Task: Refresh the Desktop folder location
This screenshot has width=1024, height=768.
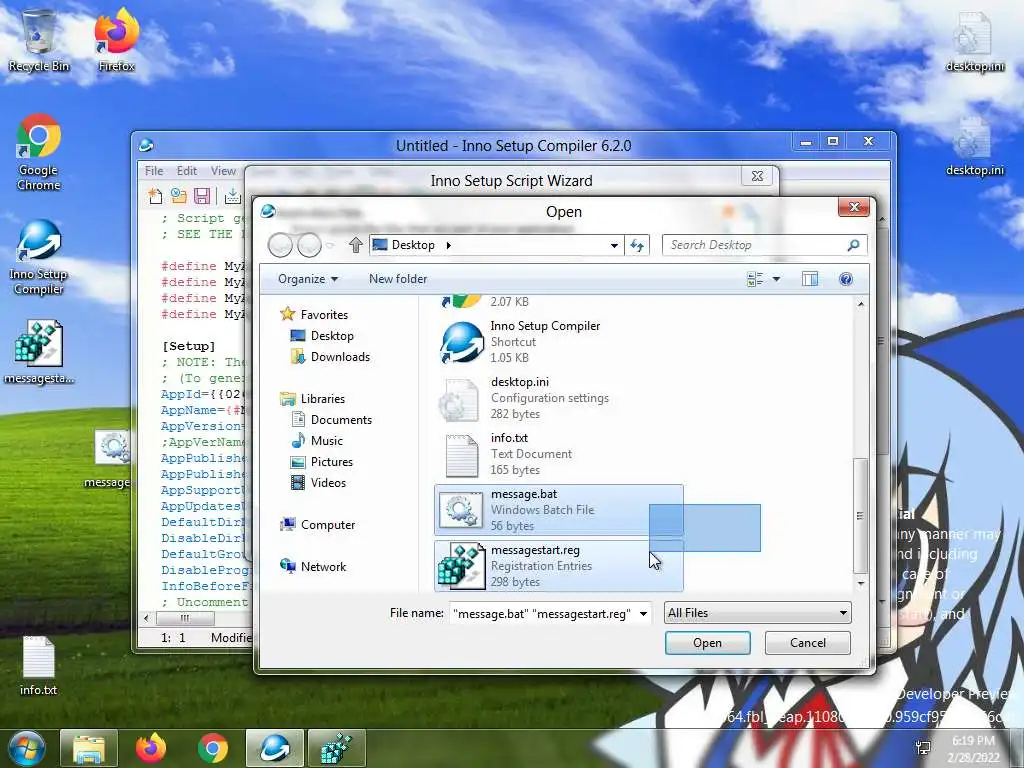Action: pos(637,245)
